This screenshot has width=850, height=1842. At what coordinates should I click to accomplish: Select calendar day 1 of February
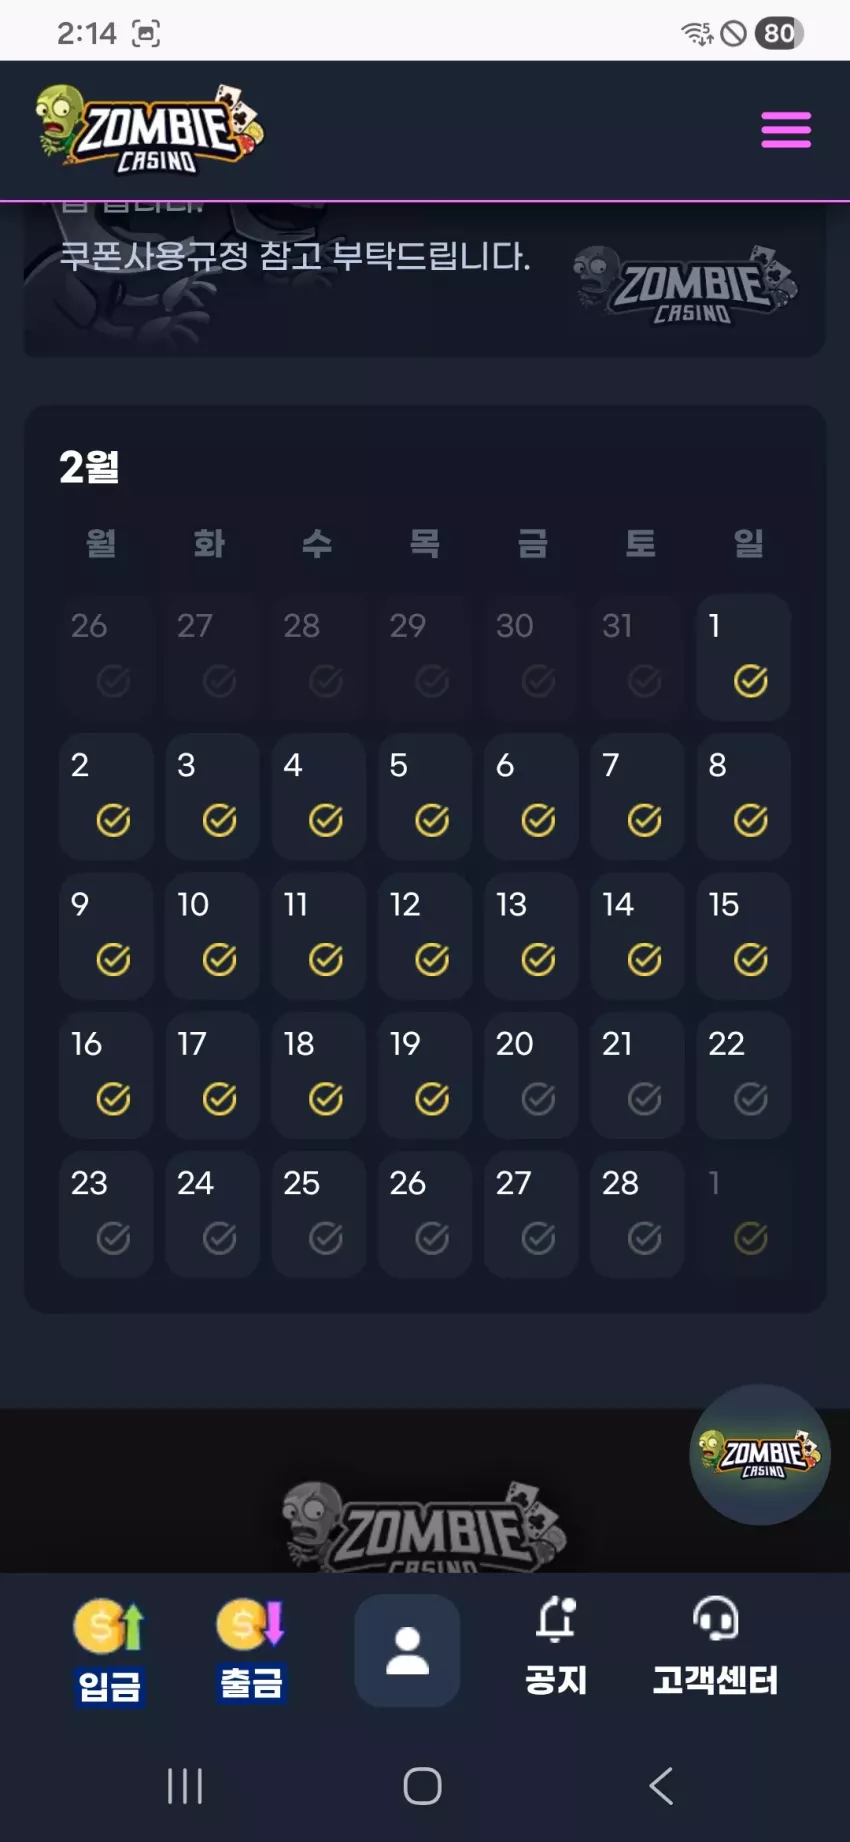[743, 657]
